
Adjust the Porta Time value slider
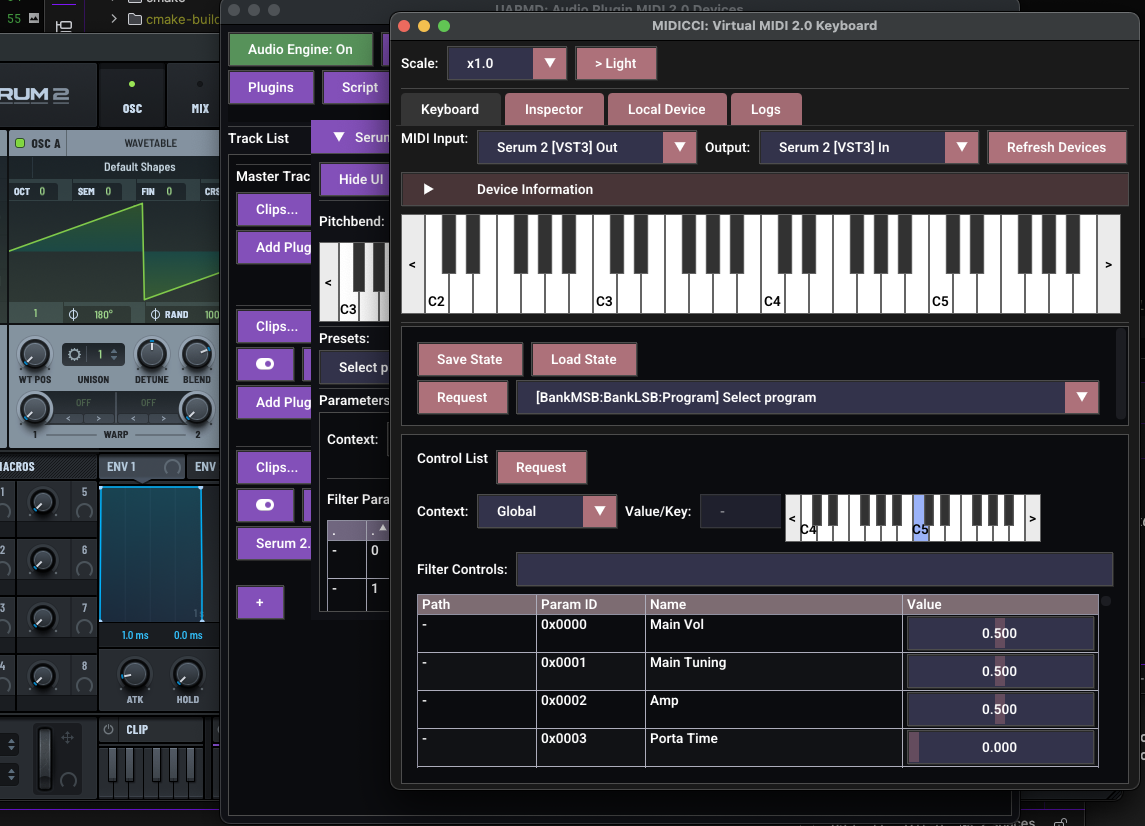pos(1000,747)
